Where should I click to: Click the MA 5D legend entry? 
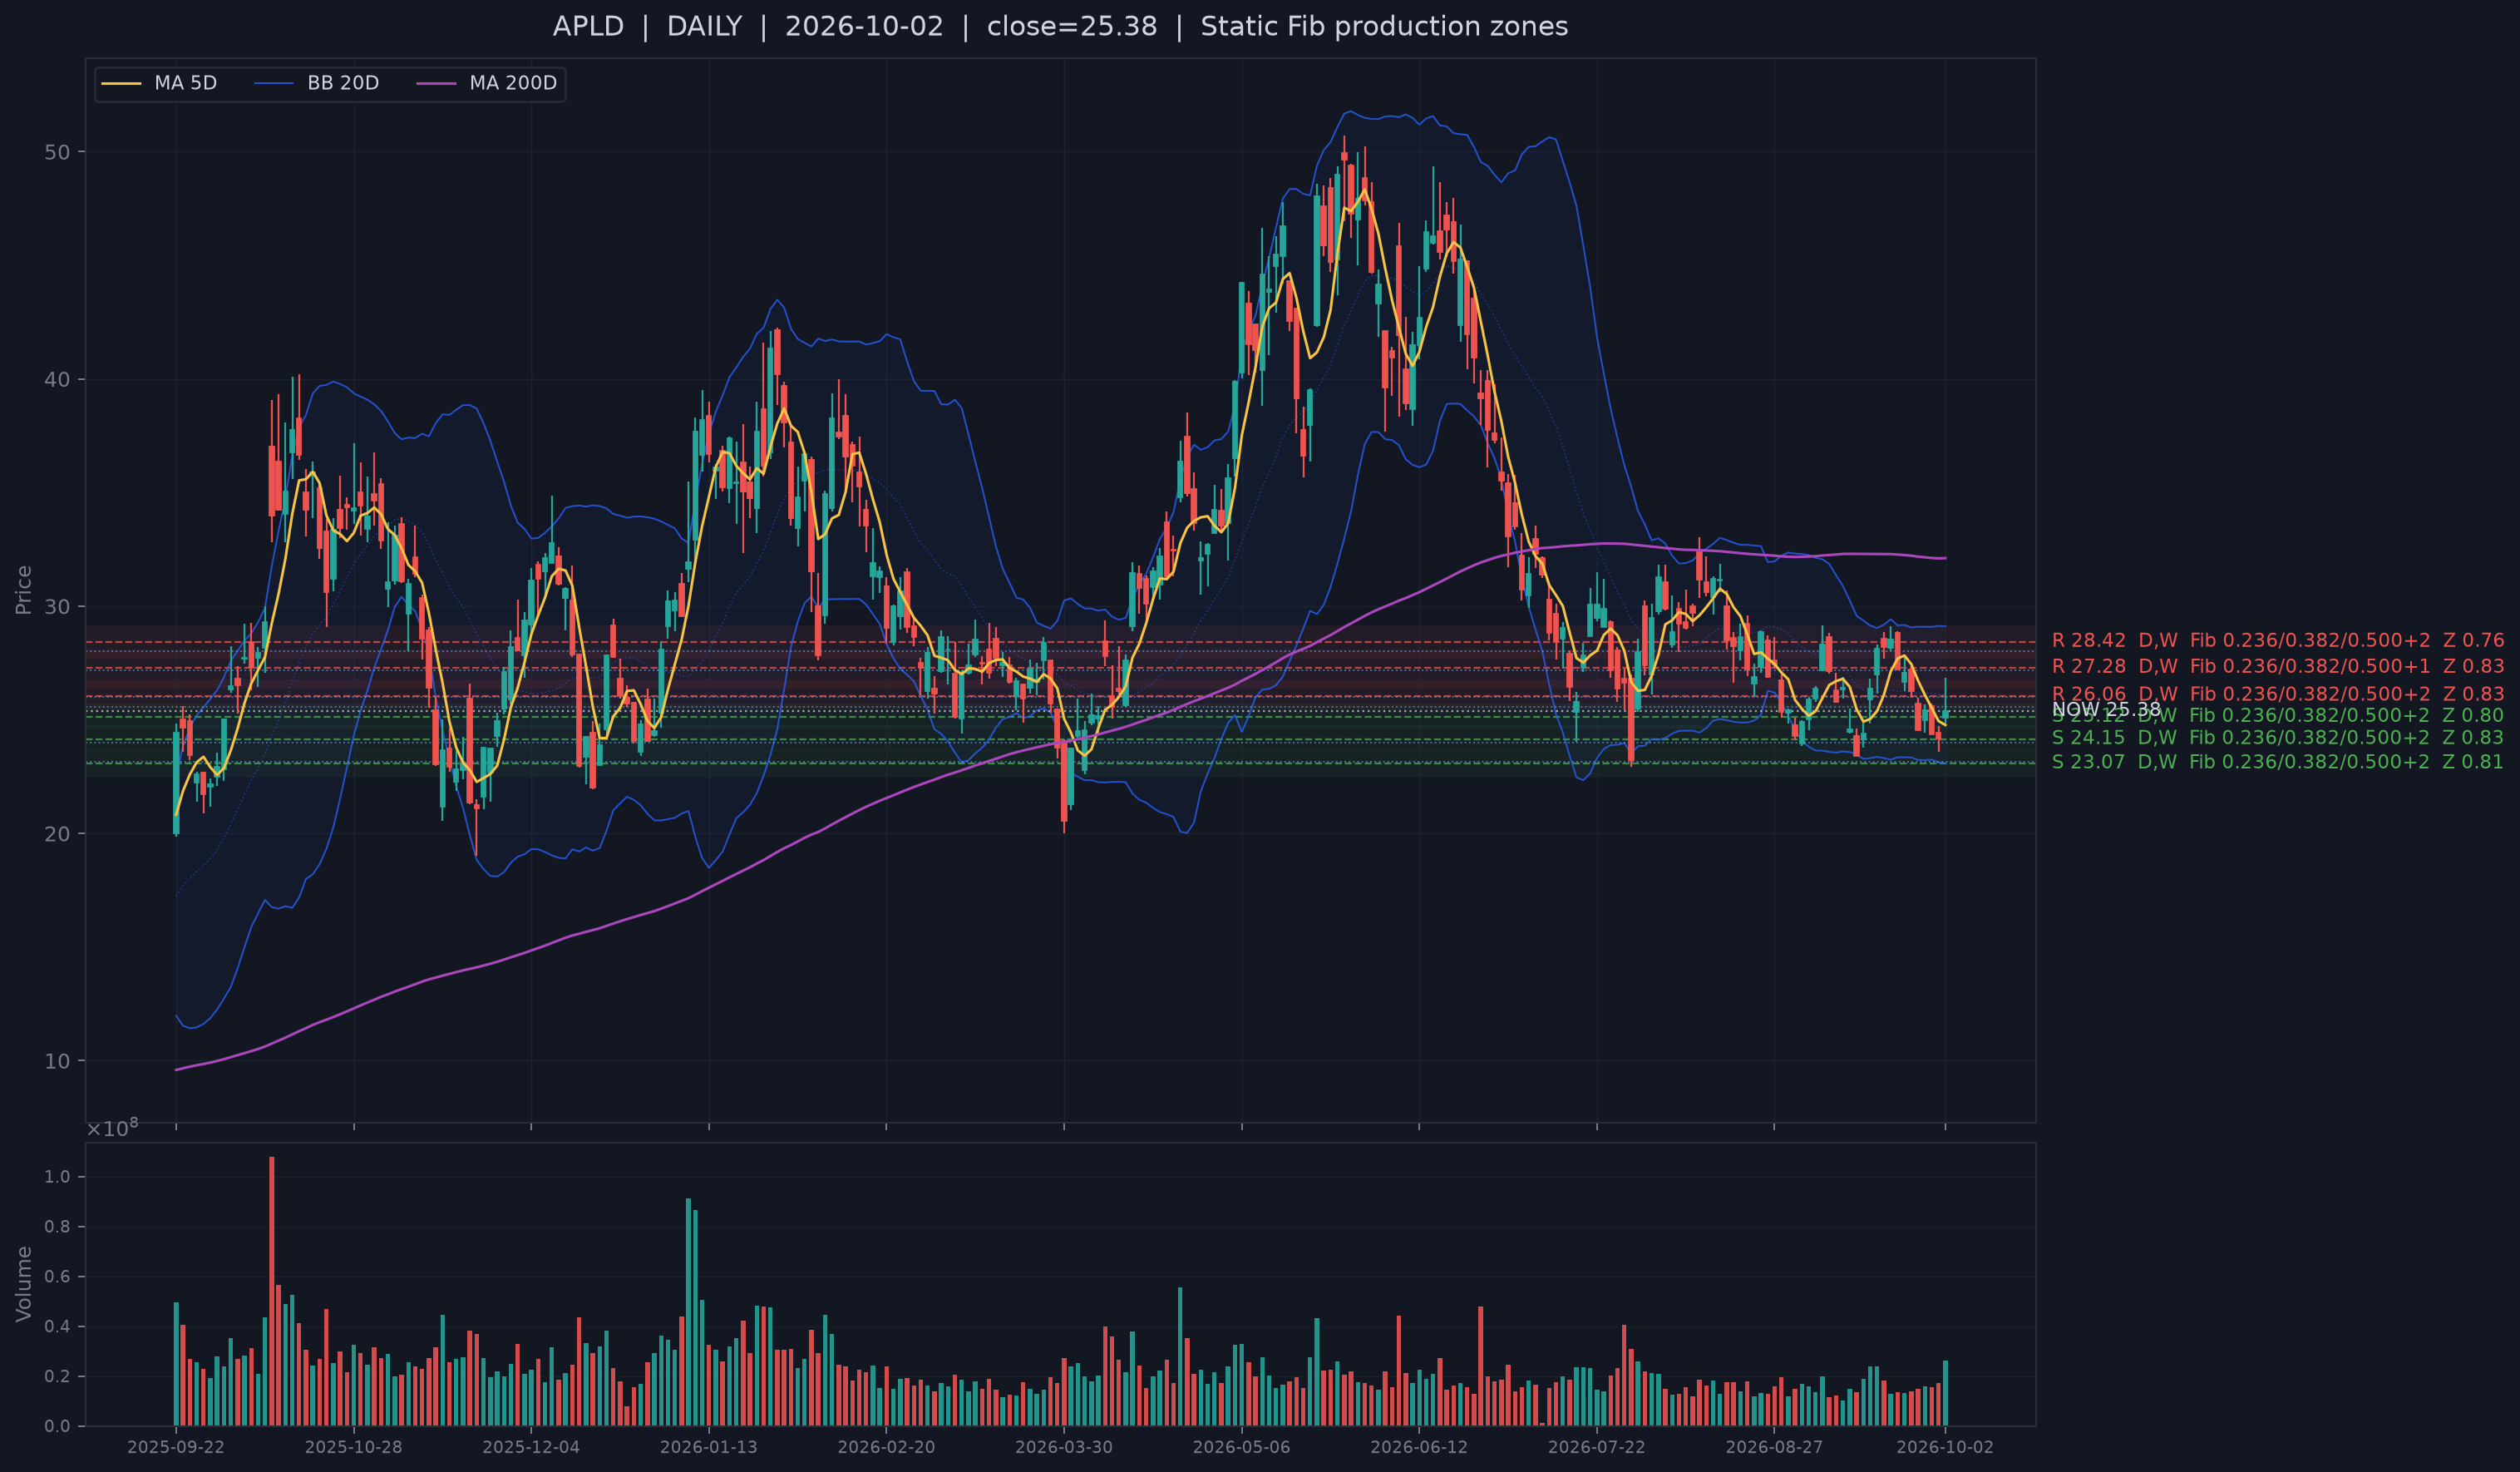(x=159, y=83)
